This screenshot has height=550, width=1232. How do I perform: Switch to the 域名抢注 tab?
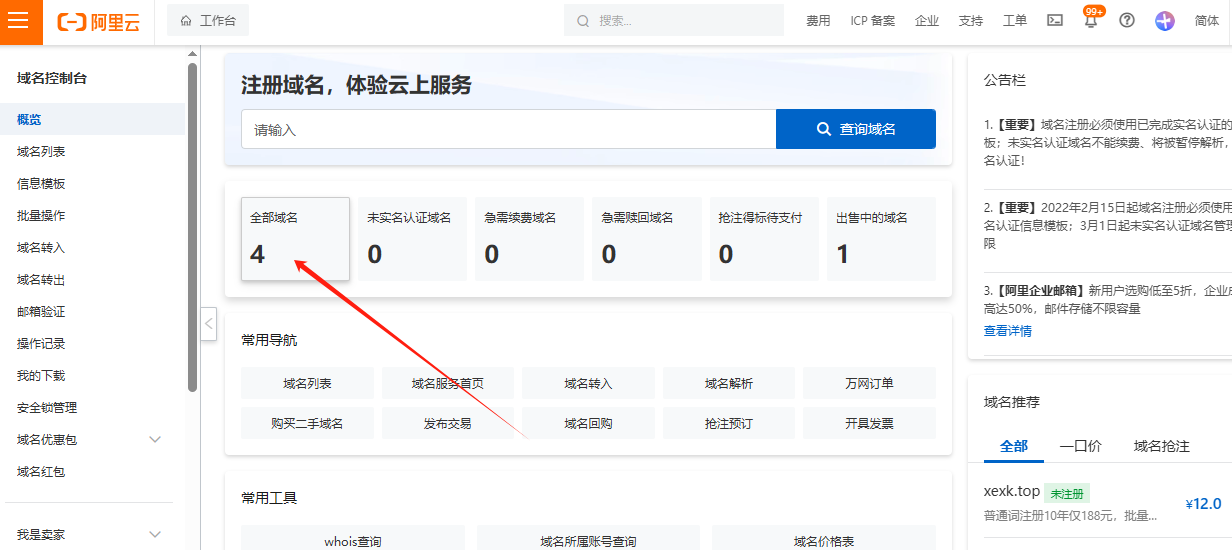(1161, 446)
